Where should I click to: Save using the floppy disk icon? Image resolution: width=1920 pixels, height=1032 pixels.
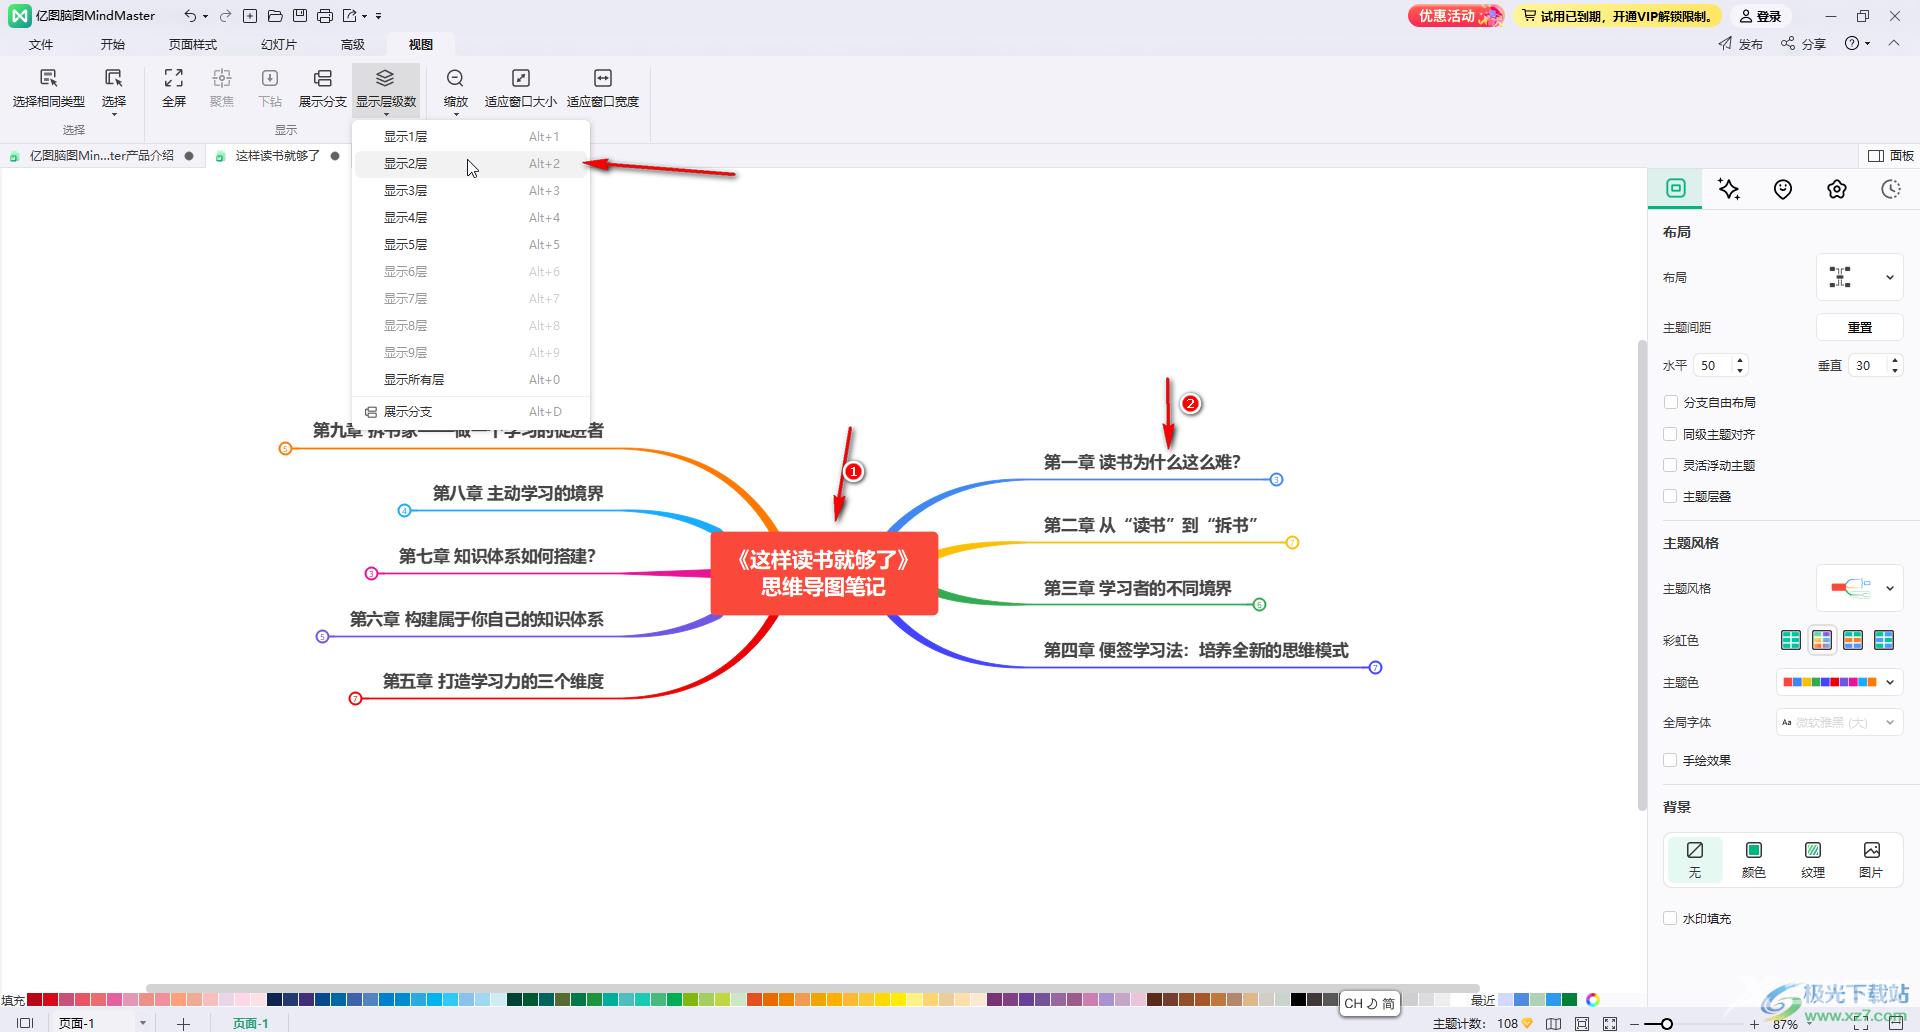point(300,16)
